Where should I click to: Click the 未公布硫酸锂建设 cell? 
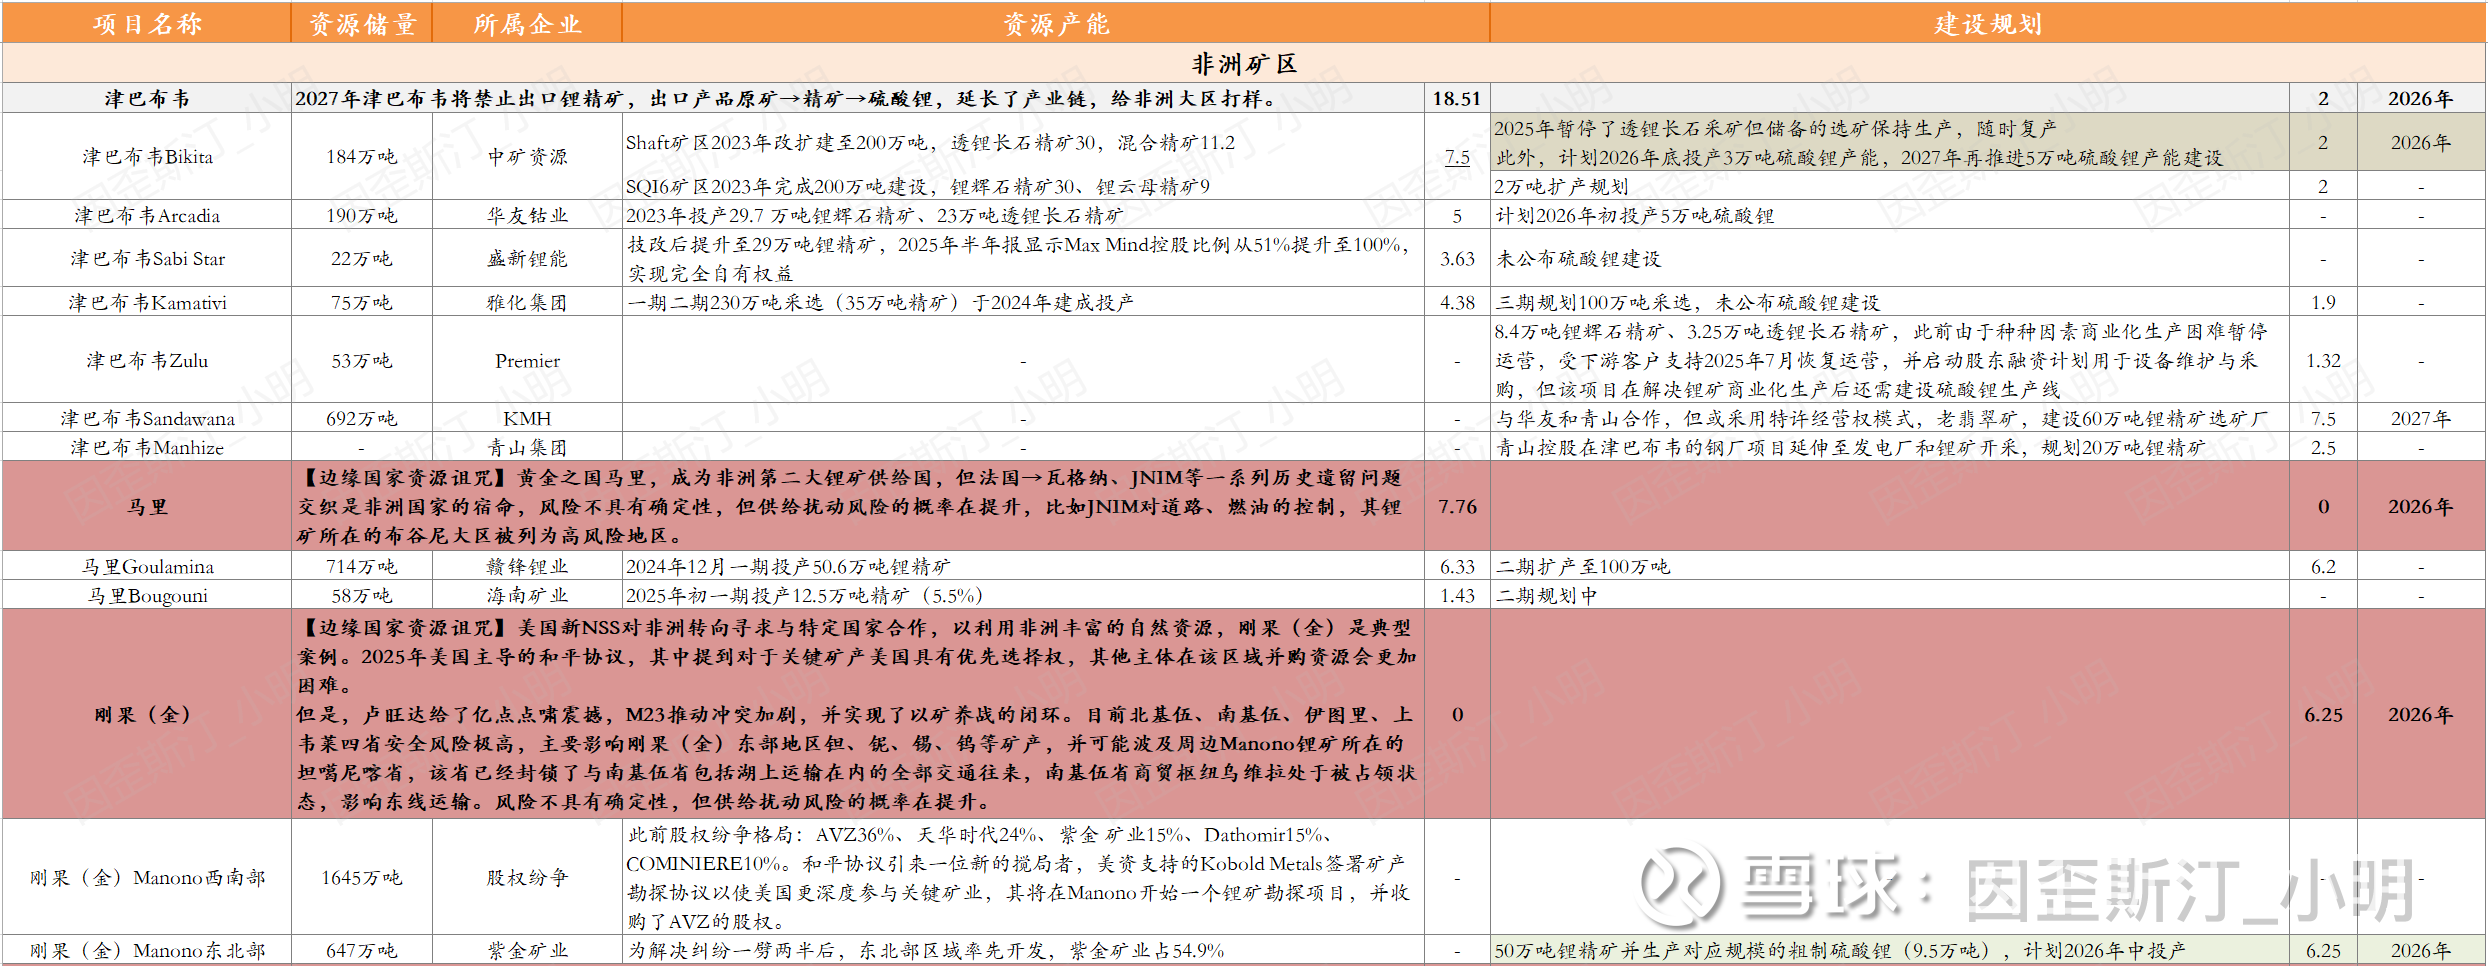[1890, 258]
